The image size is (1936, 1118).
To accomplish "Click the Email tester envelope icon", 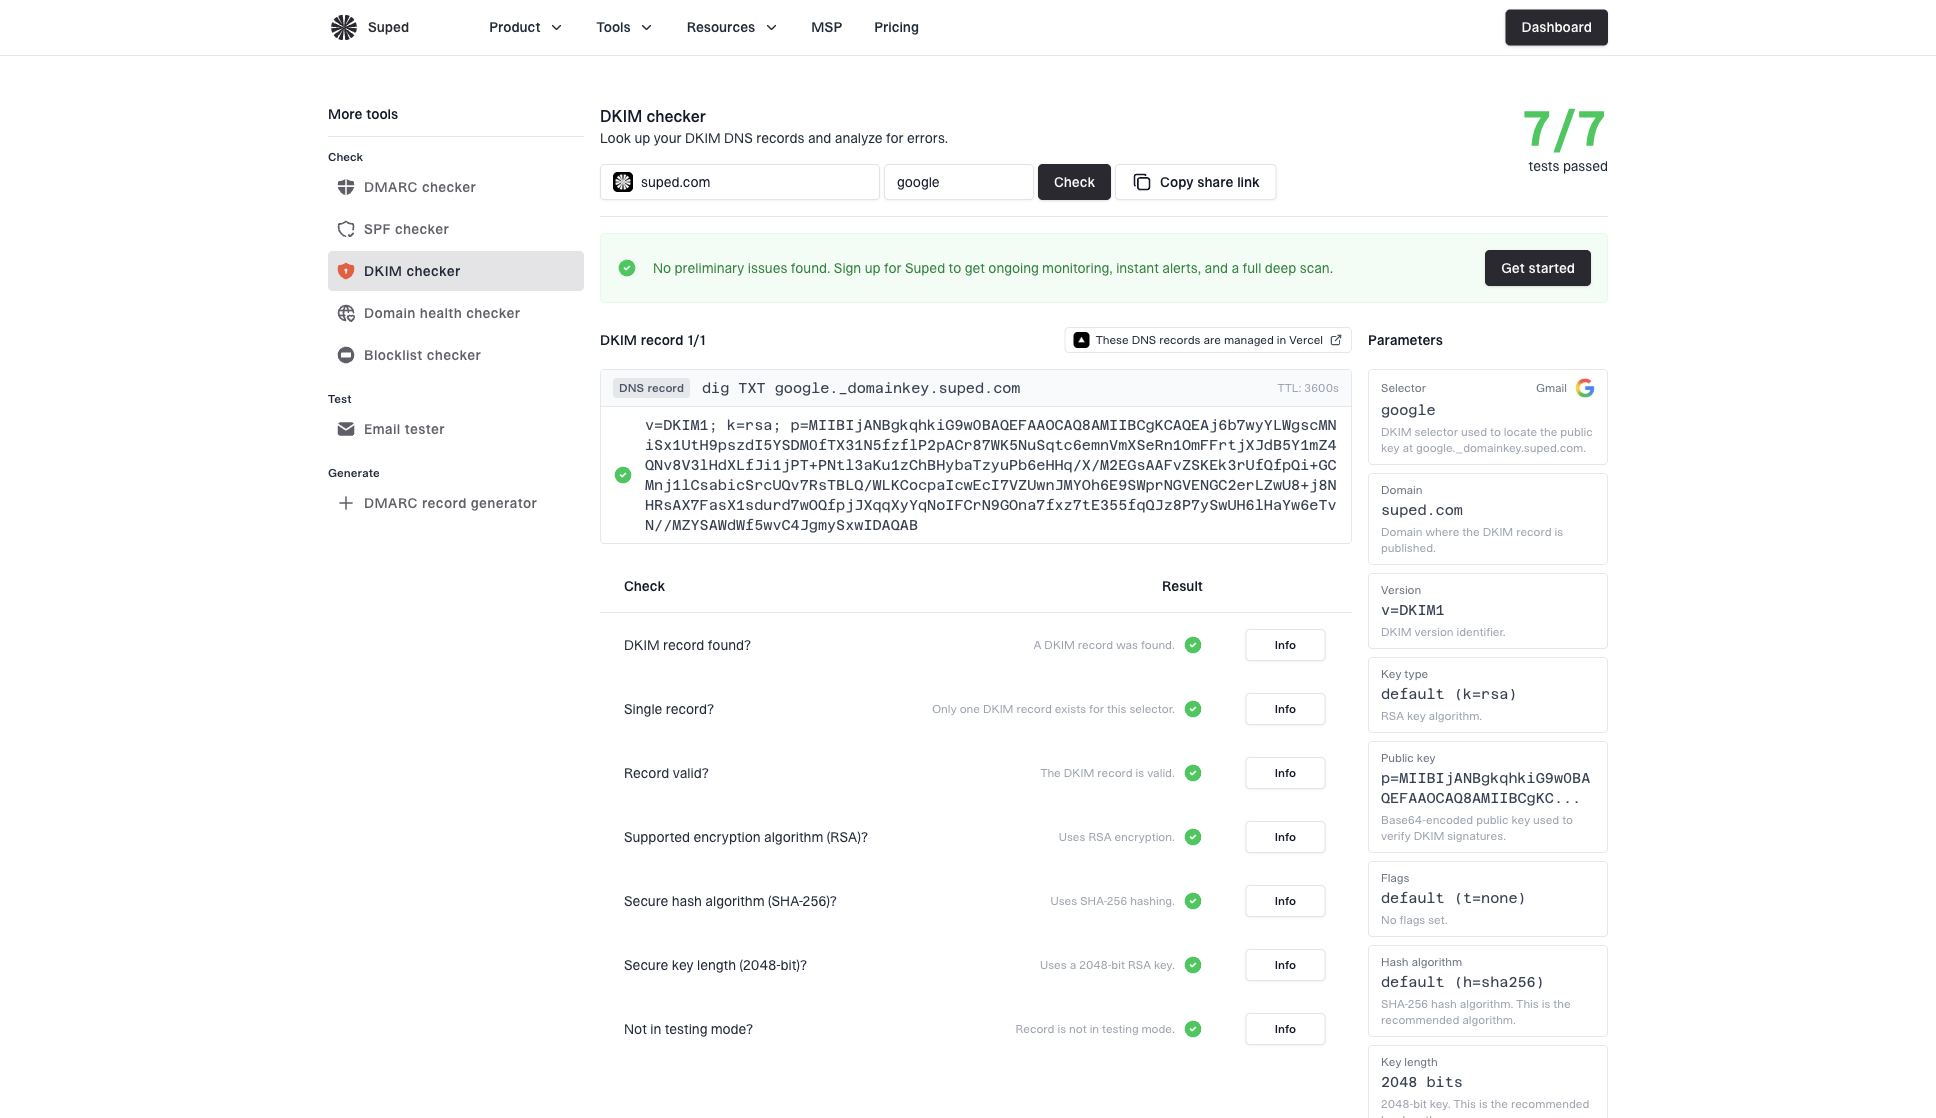I will point(346,429).
